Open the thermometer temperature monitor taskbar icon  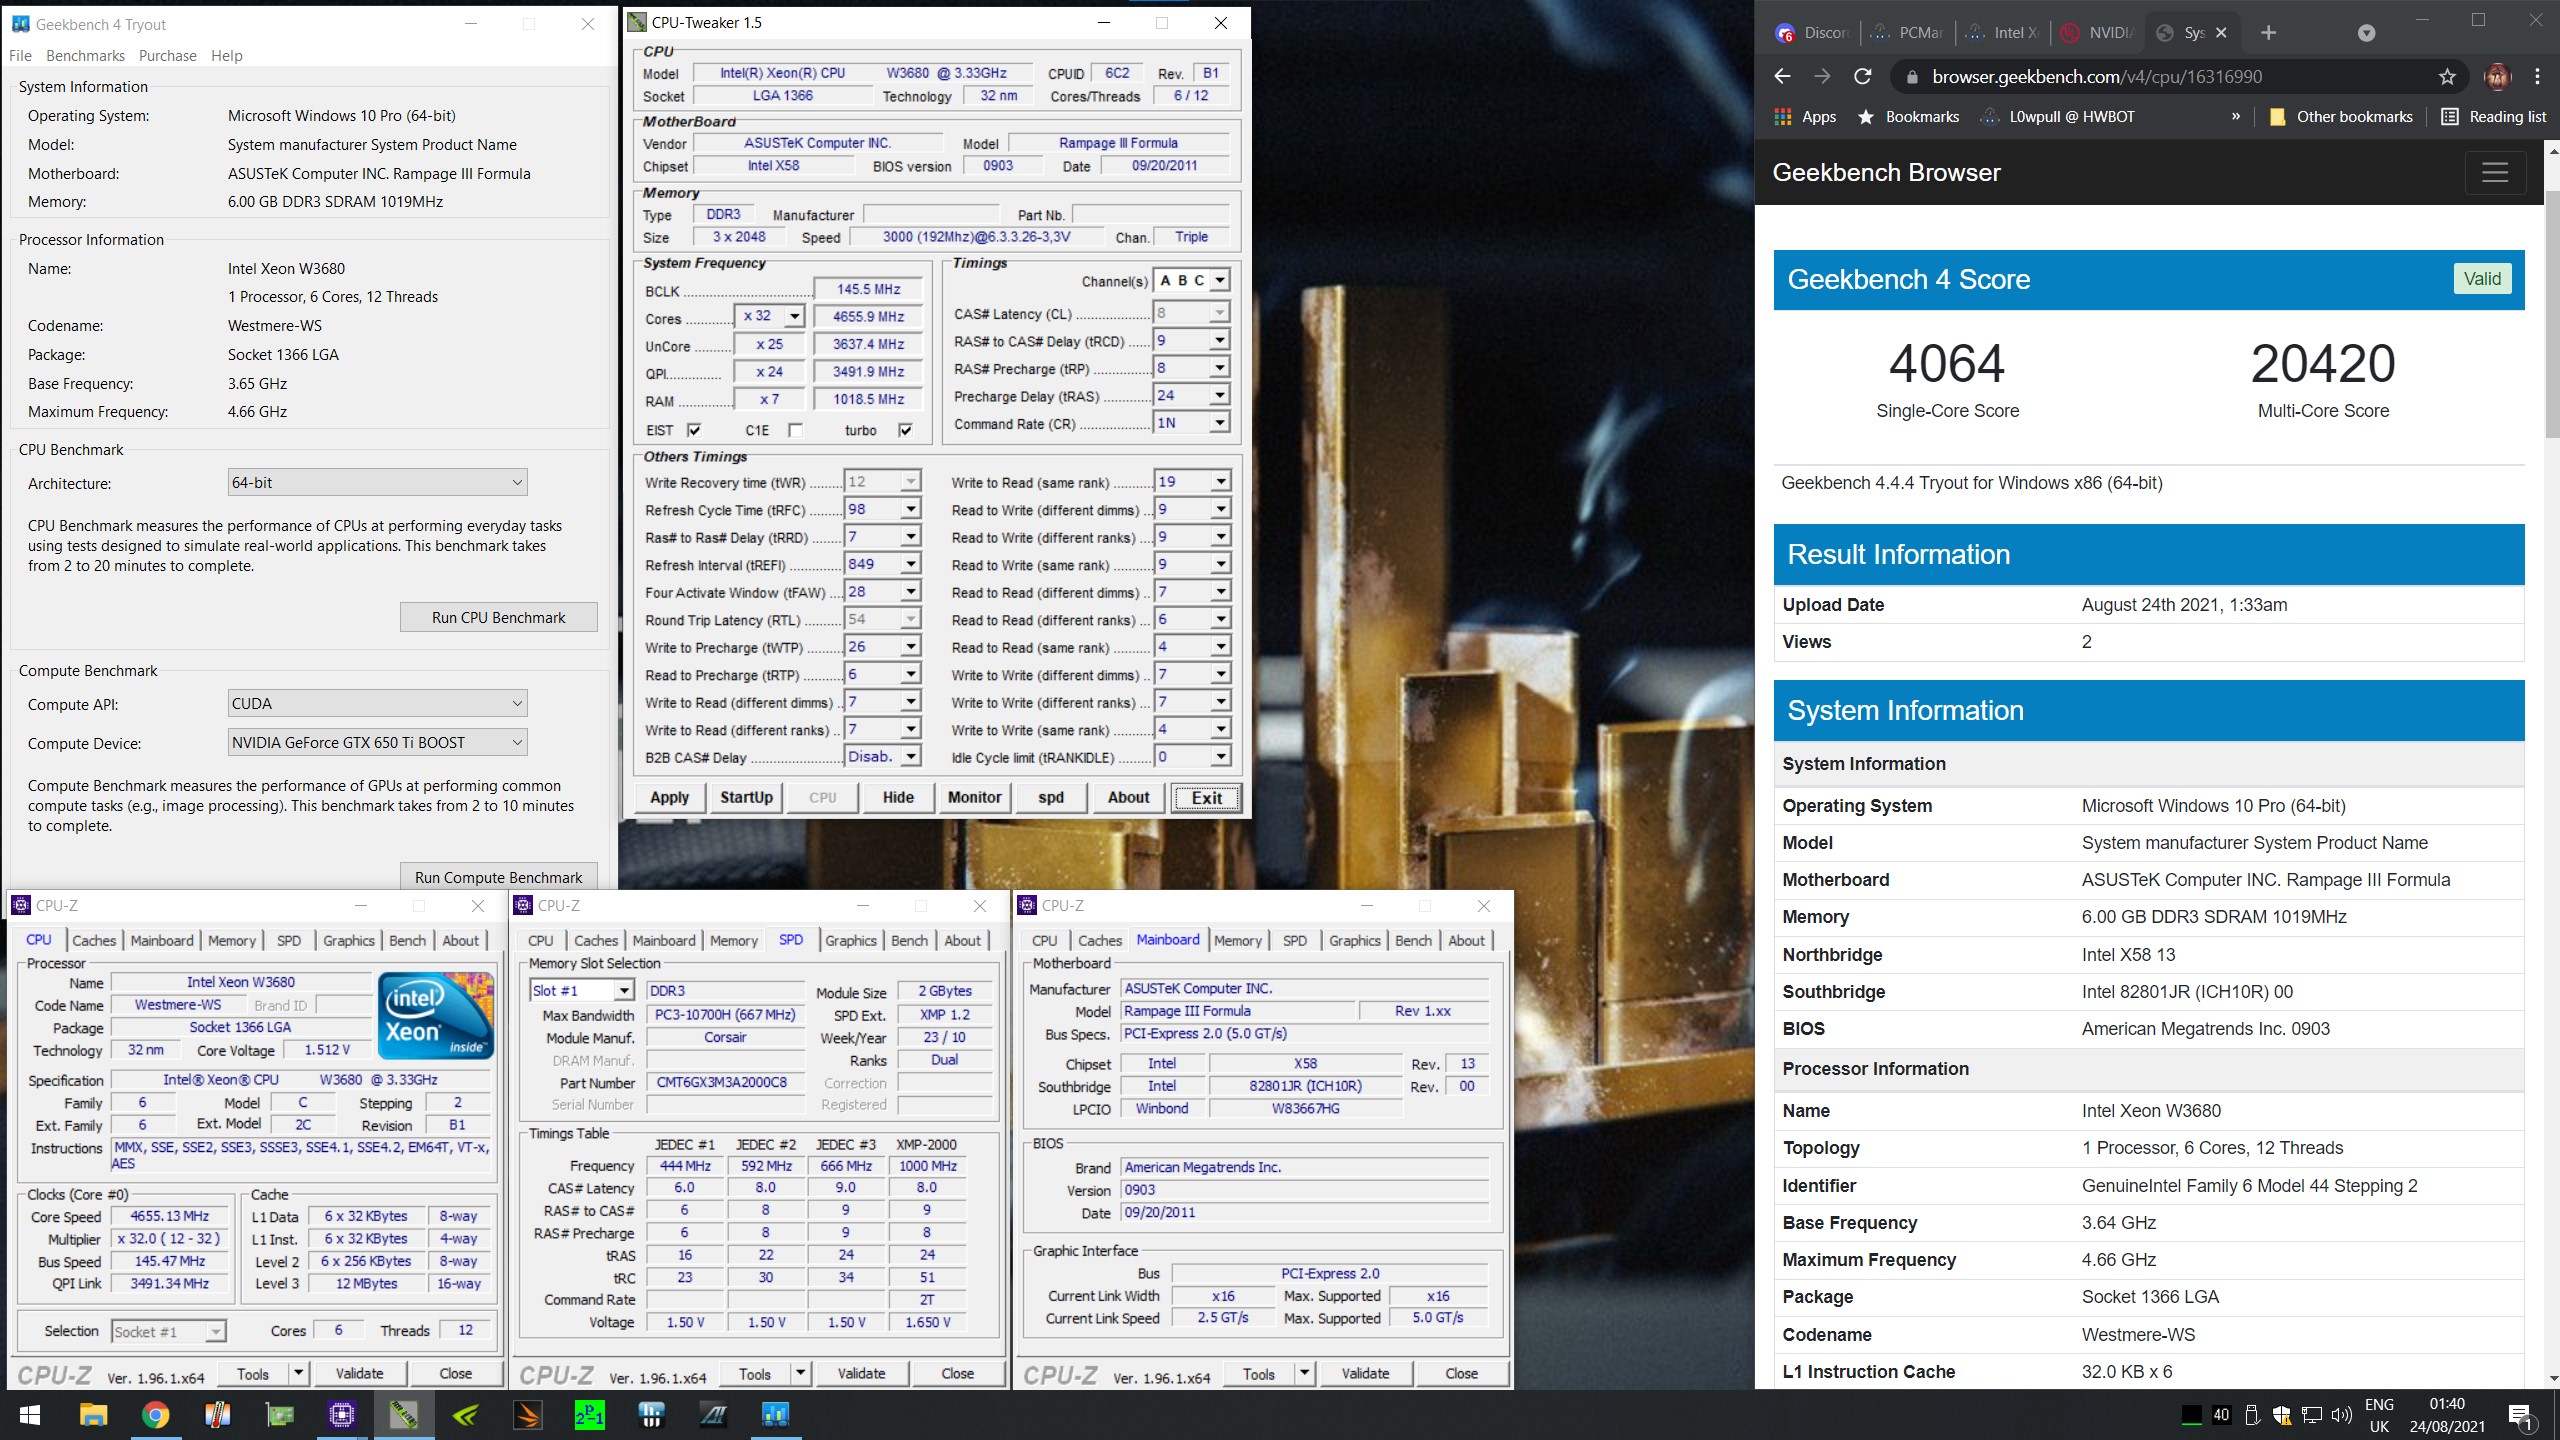pos(217,1415)
